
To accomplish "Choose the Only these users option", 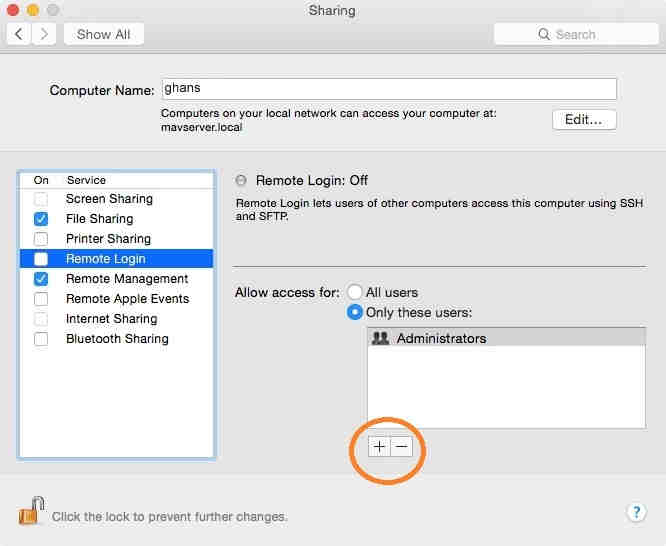I will [354, 312].
